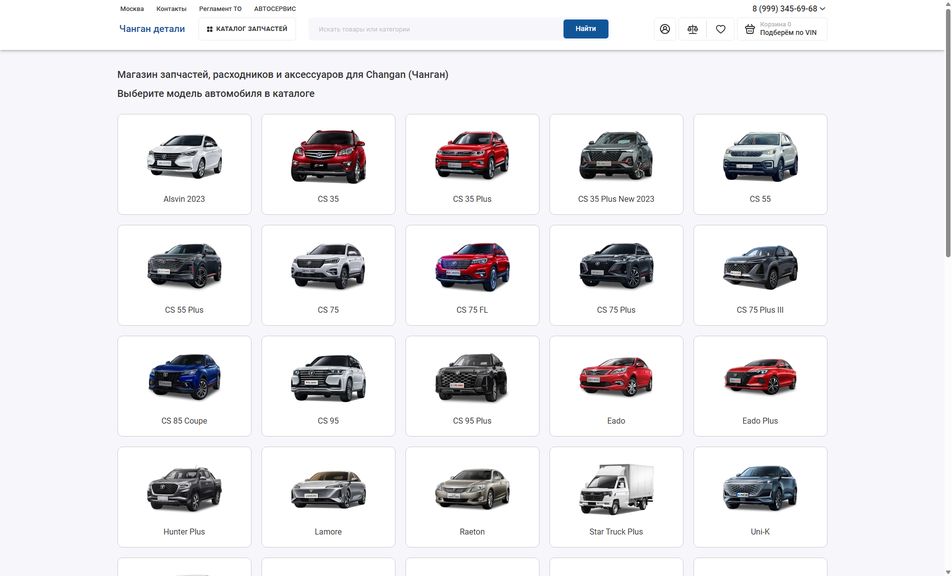Select the CS 35 car image
Image resolution: width=952 pixels, height=576 pixels.
[328, 156]
